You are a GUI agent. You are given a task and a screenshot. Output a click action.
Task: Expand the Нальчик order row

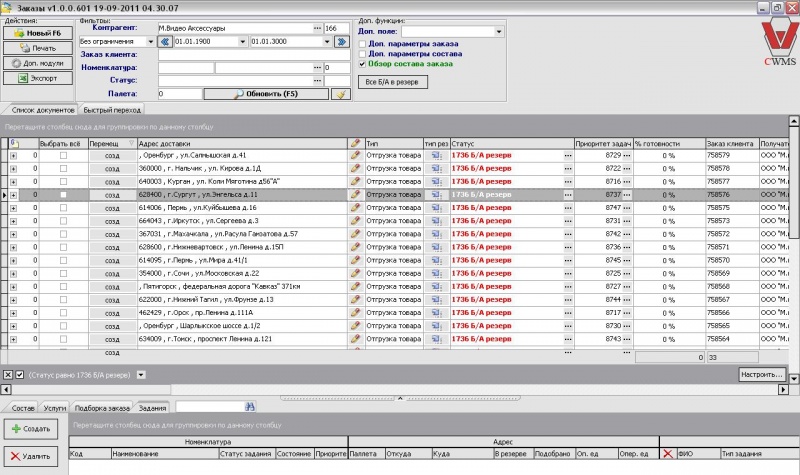coord(13,168)
